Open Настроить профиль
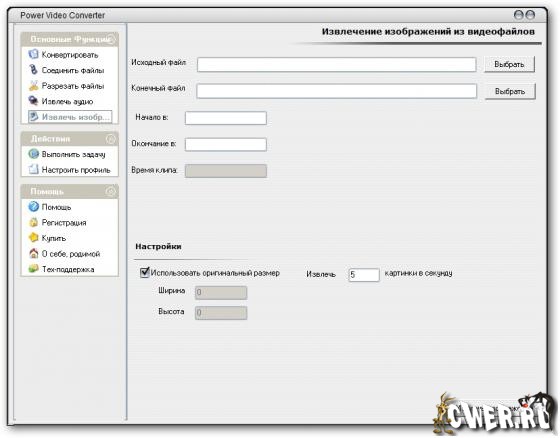 [76, 170]
